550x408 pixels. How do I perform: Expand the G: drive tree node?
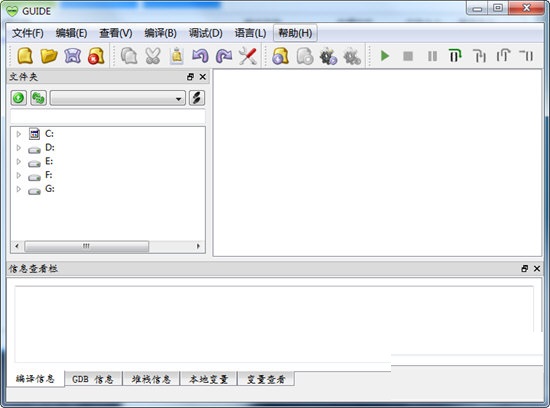point(19,189)
